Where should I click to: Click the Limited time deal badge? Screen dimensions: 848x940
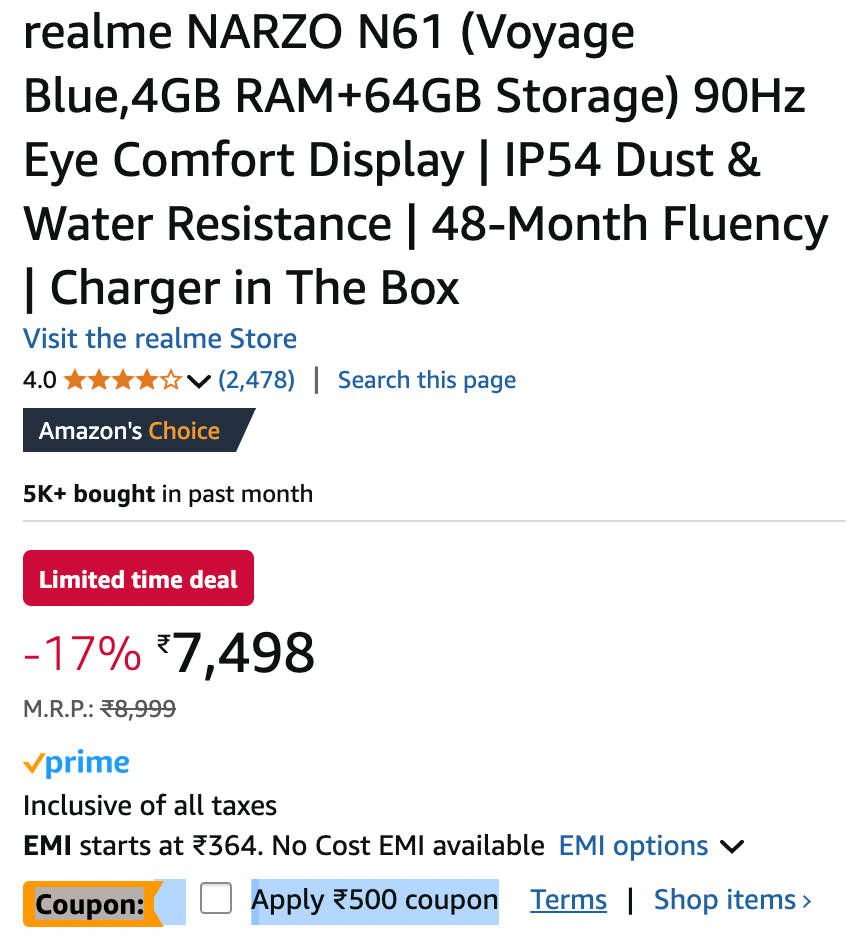[x=138, y=579]
